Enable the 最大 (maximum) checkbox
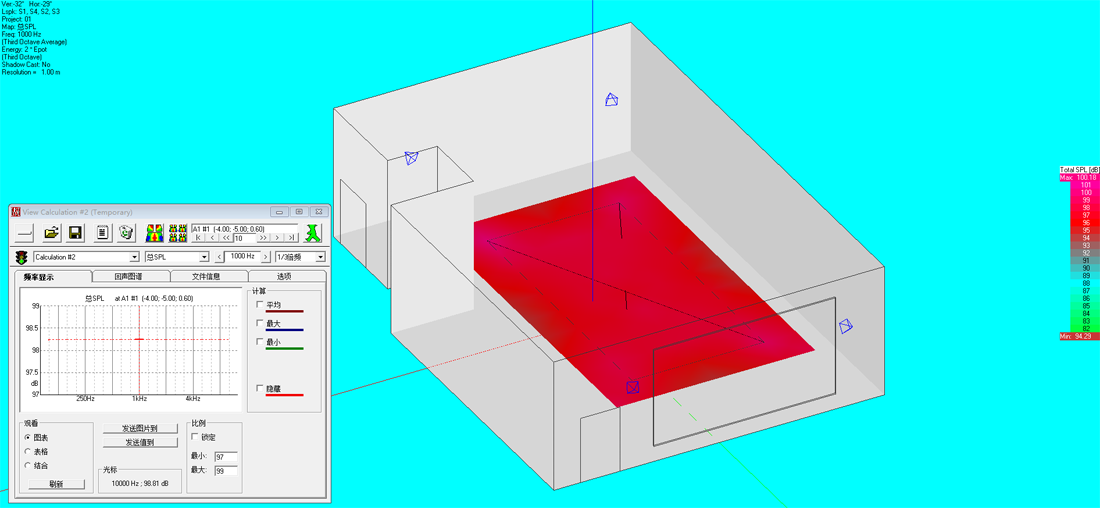The height and width of the screenshot is (508, 1100). 261,323
